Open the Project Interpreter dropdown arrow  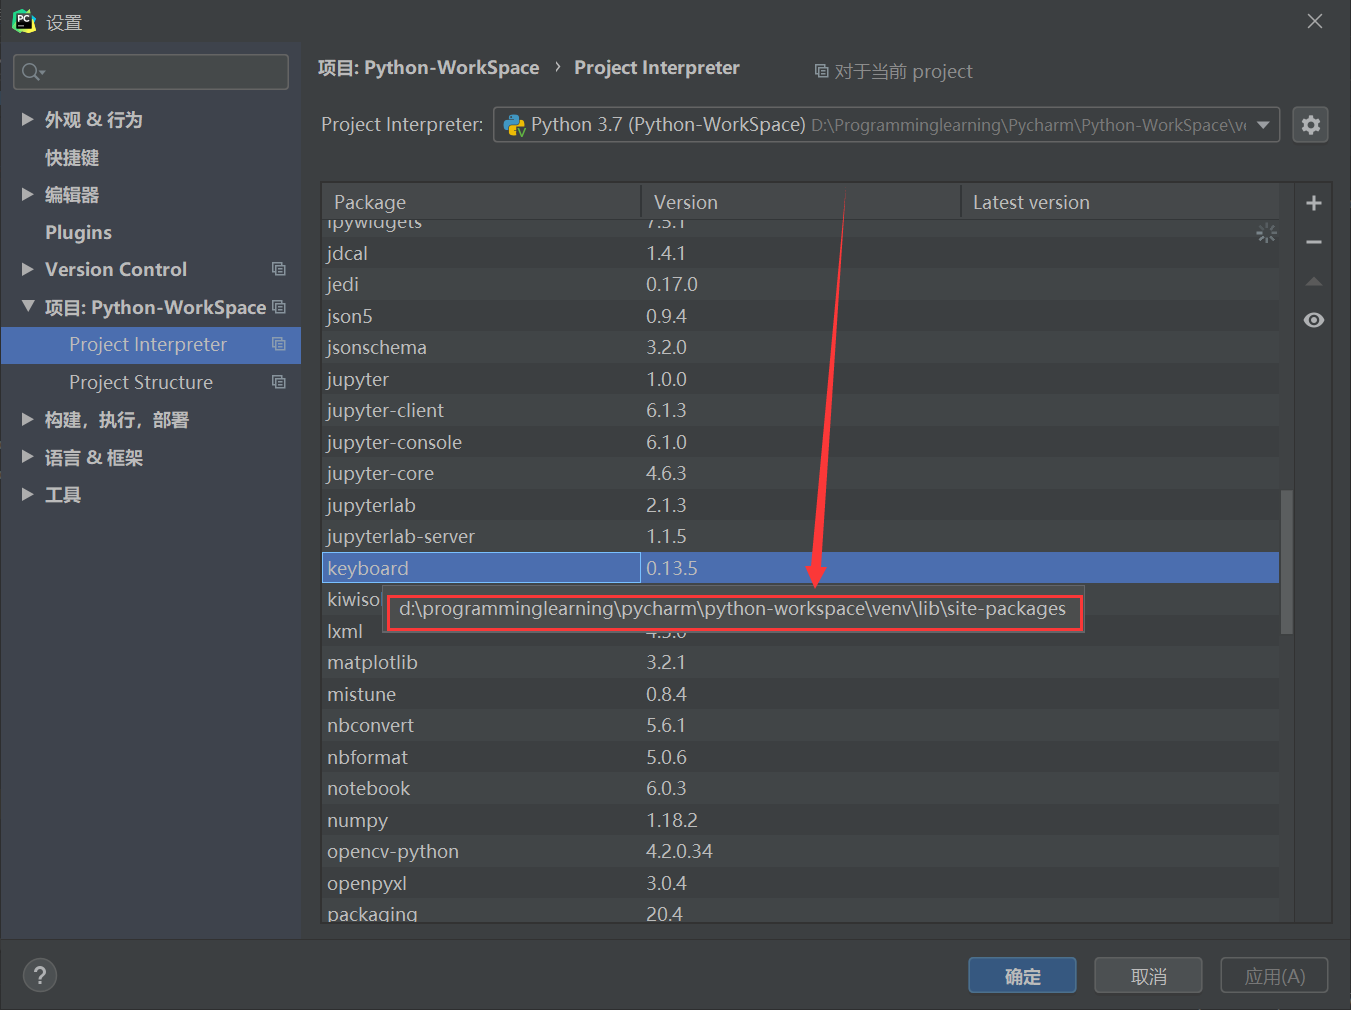(1263, 125)
